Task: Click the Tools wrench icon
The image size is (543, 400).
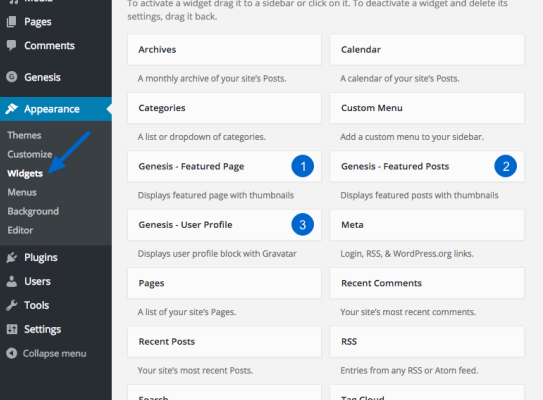Action: pos(11,305)
